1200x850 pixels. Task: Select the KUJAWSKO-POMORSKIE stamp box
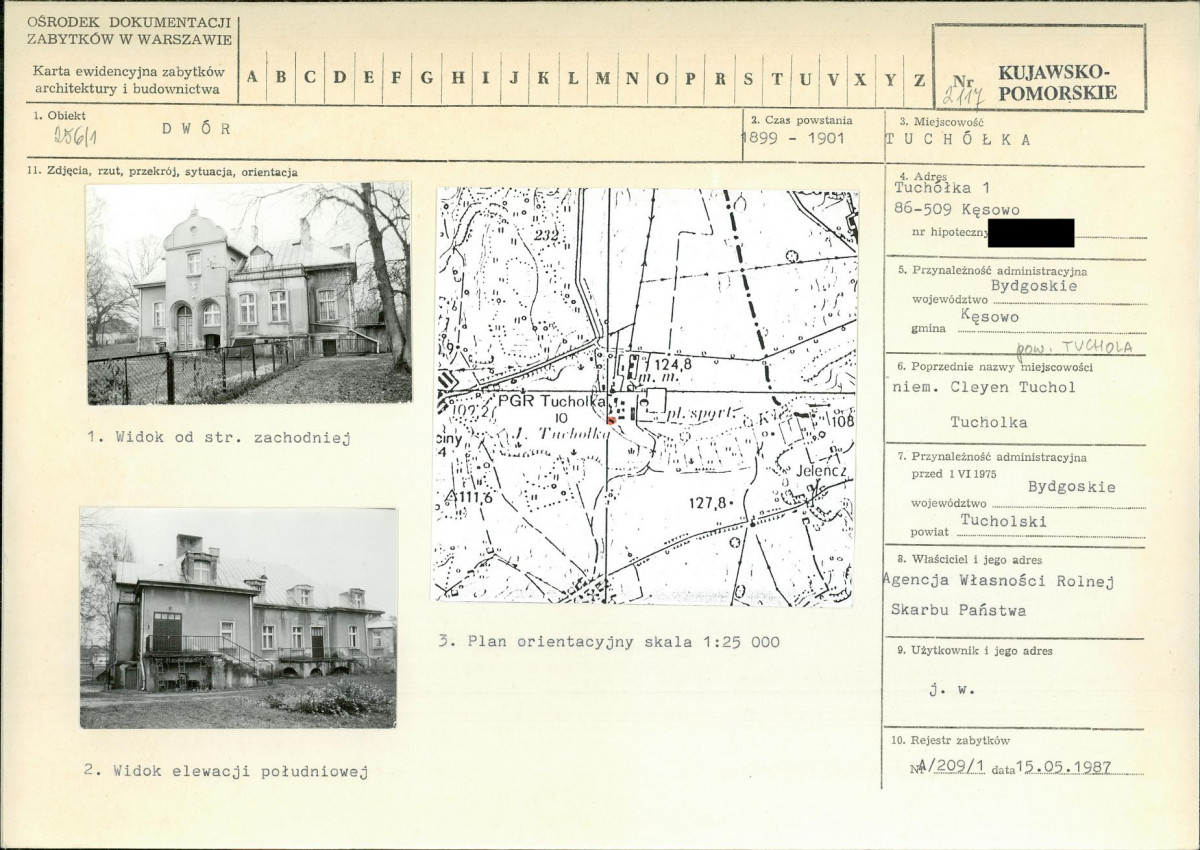click(x=1040, y=67)
